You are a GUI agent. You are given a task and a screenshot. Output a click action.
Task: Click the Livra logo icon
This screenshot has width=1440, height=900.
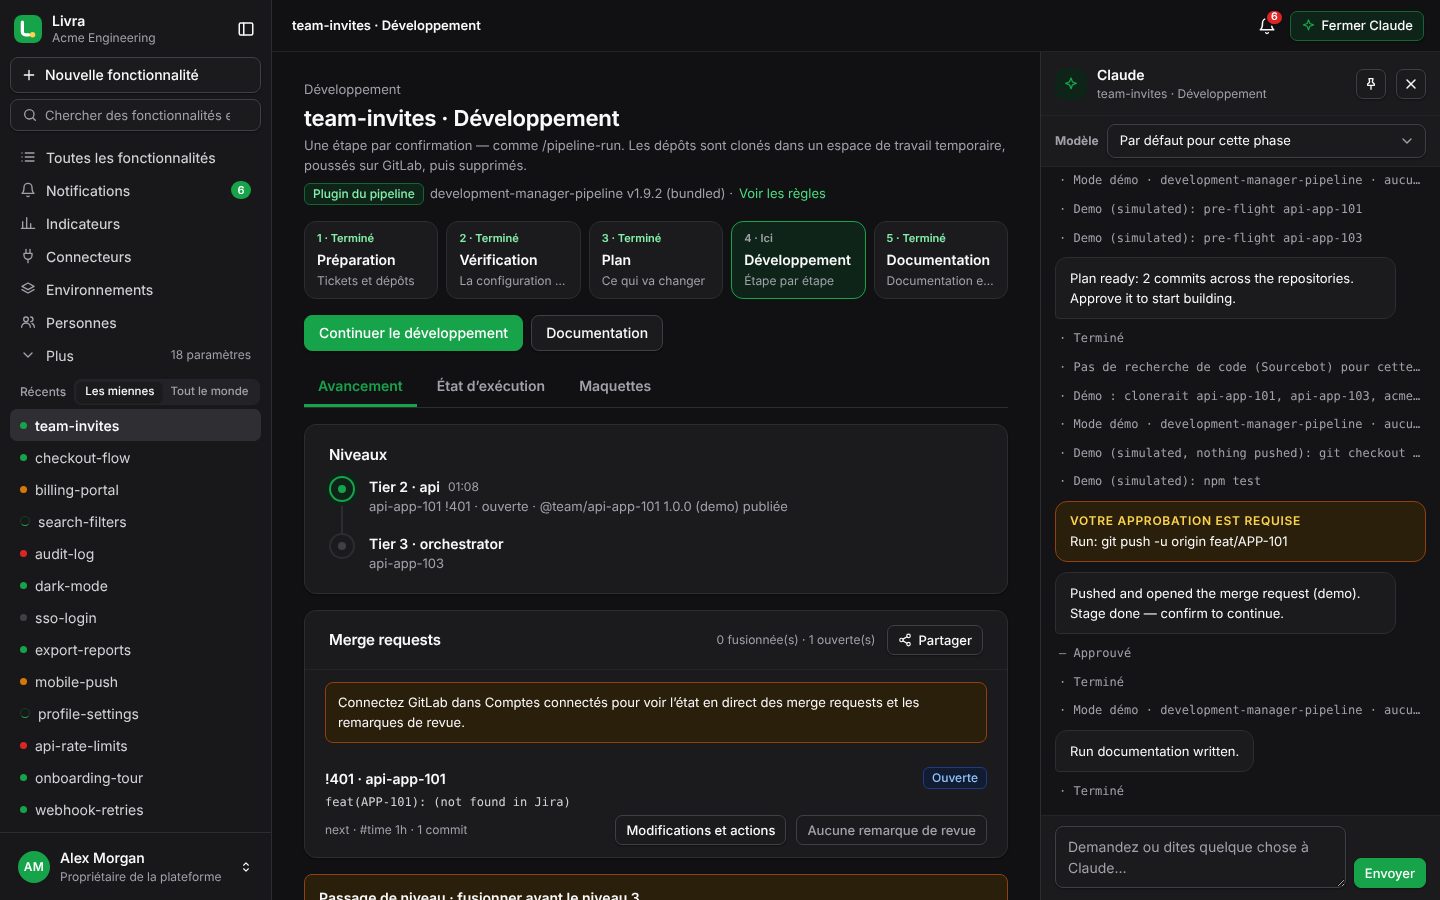pyautogui.click(x=28, y=29)
